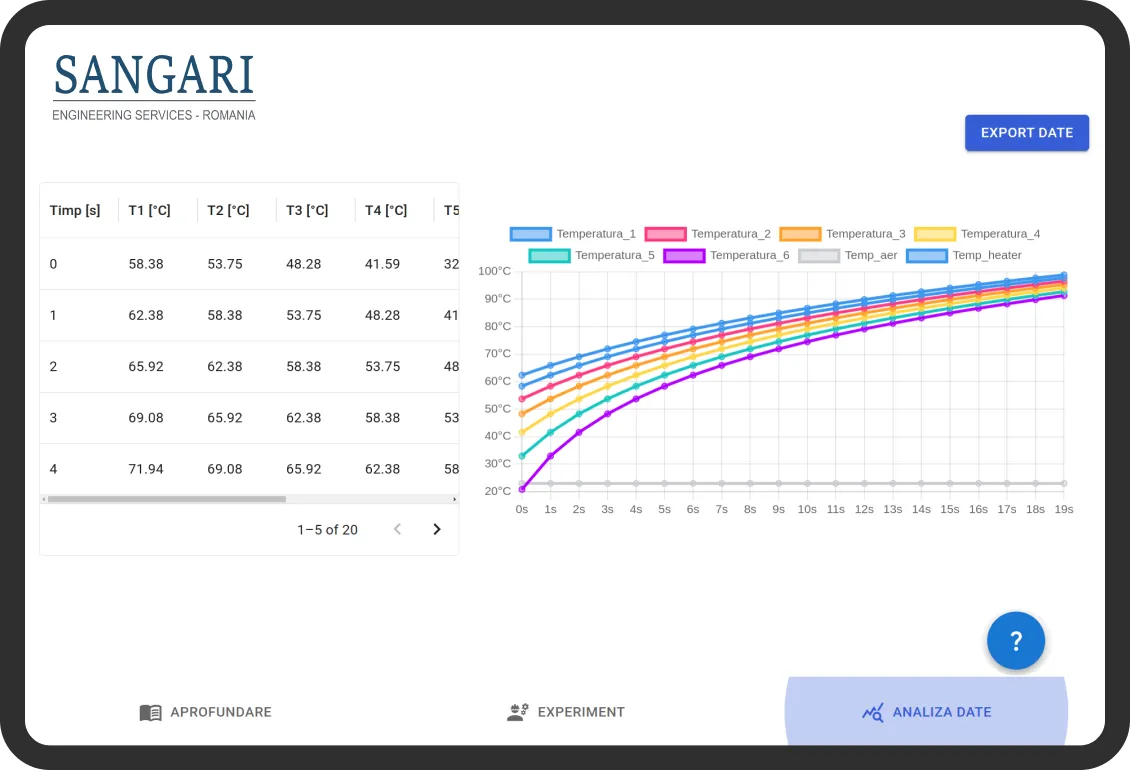Select the T1 [°C] column header

click(149, 210)
